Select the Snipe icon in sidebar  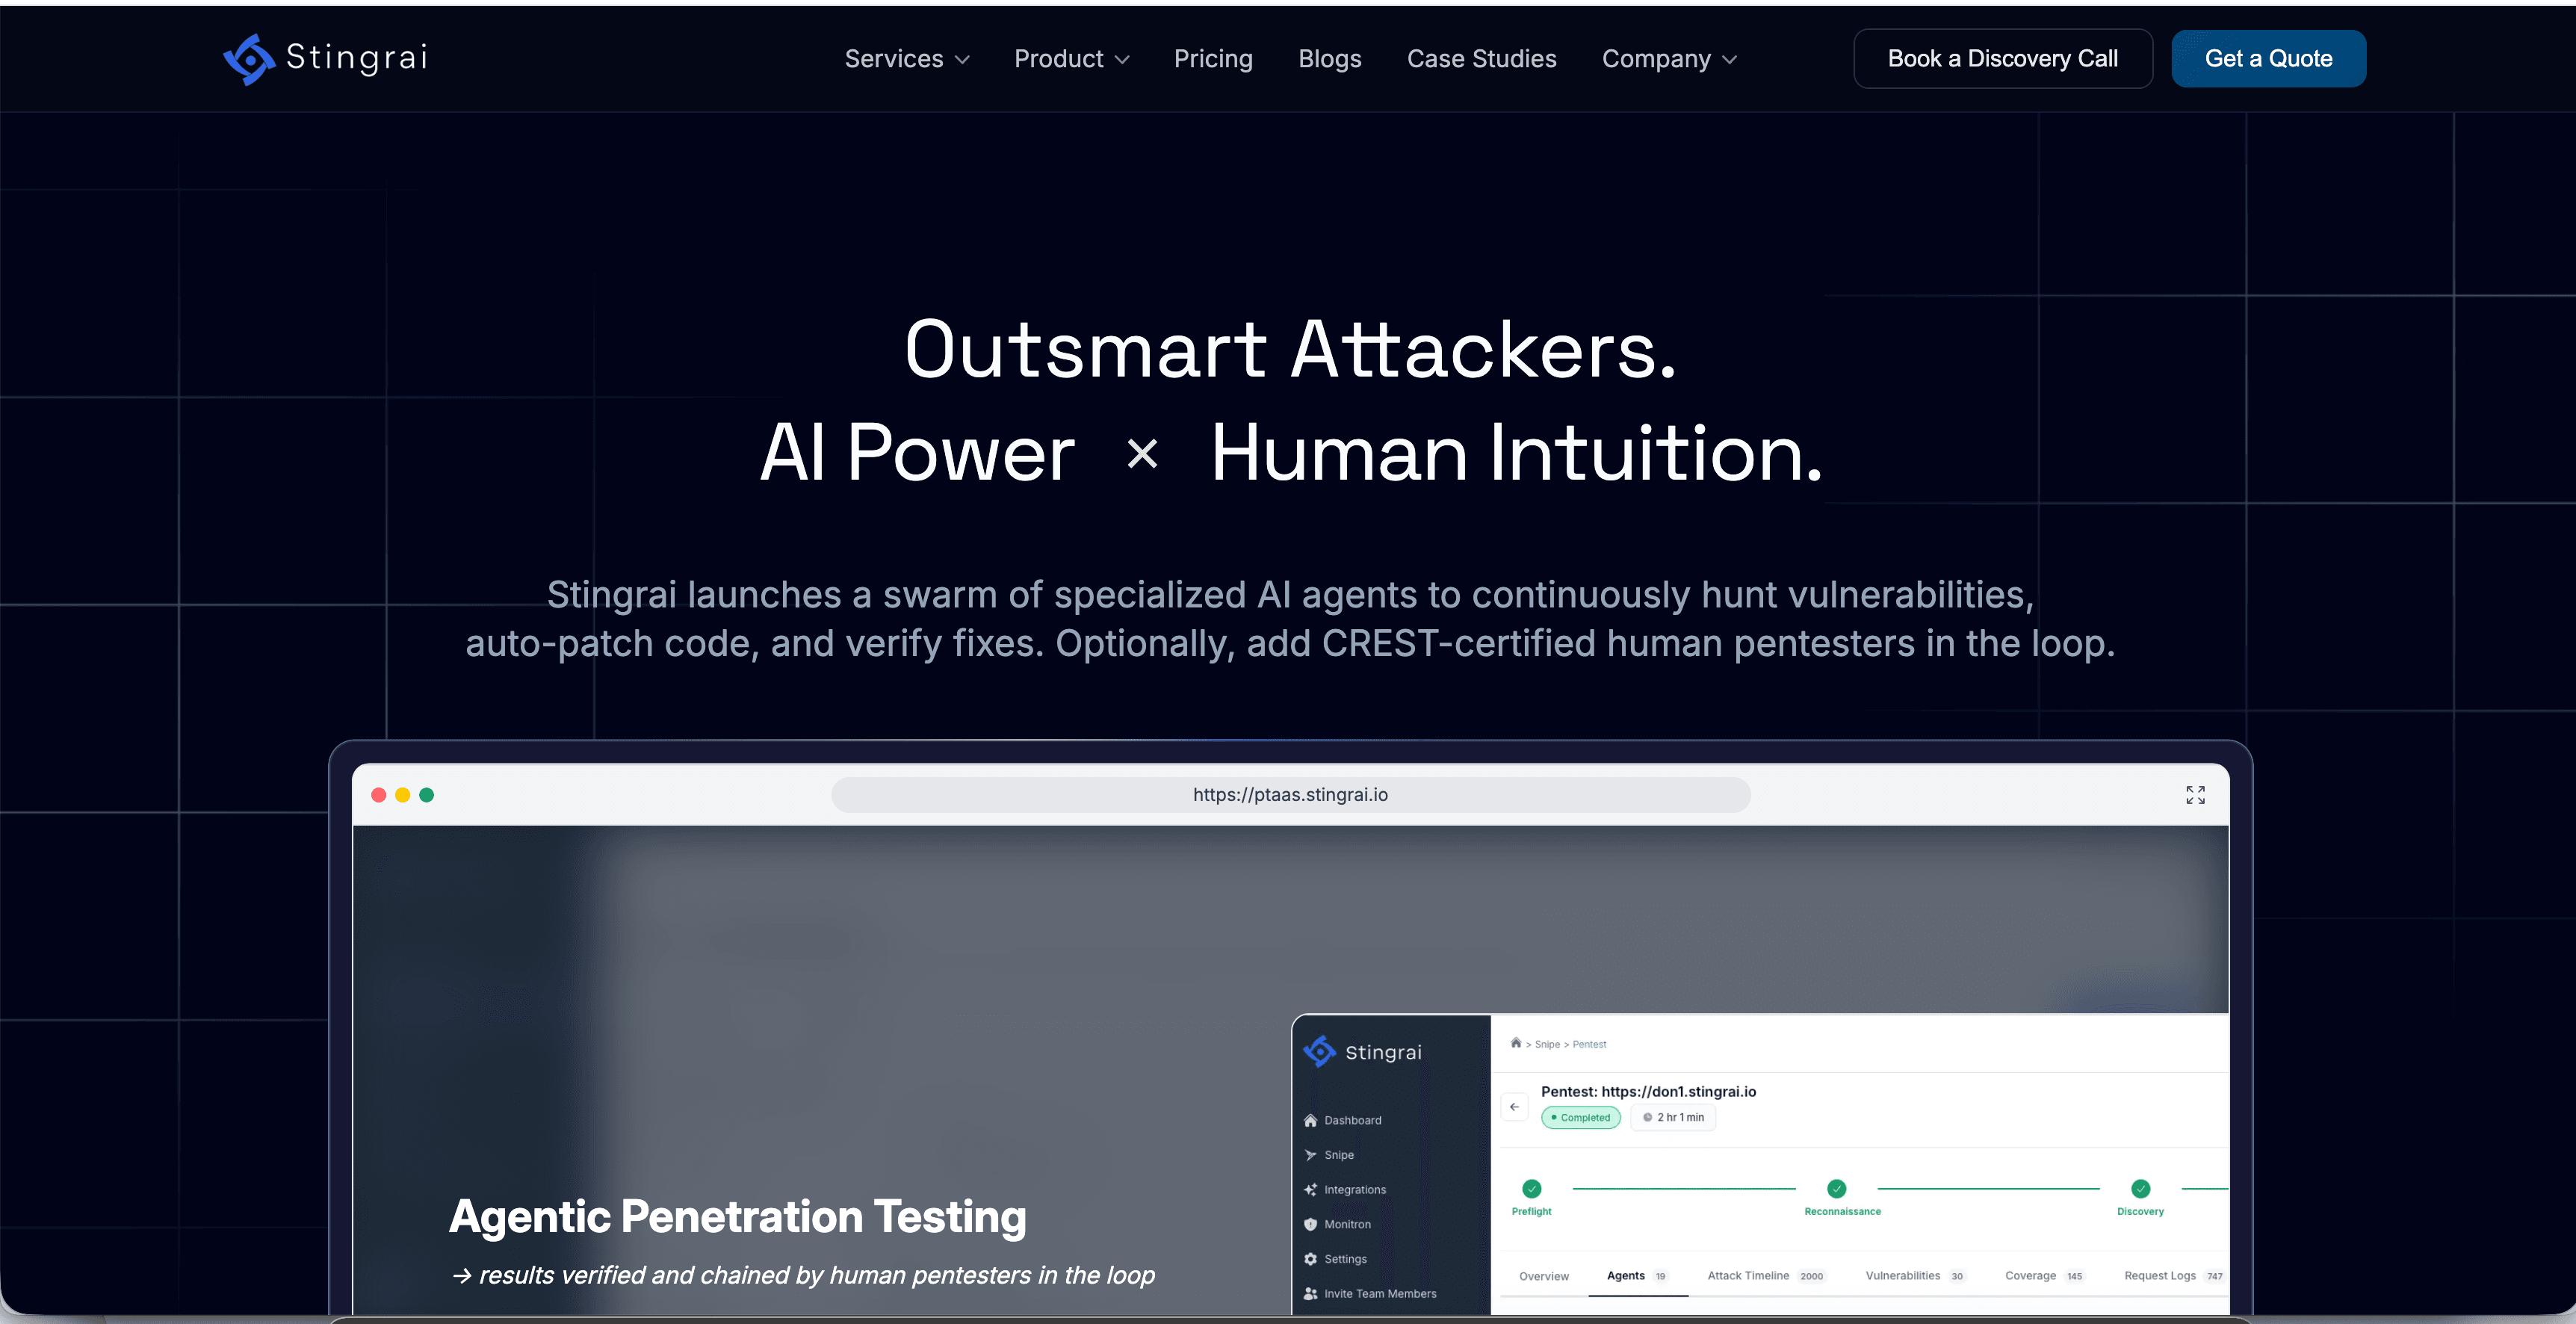click(x=1310, y=1155)
